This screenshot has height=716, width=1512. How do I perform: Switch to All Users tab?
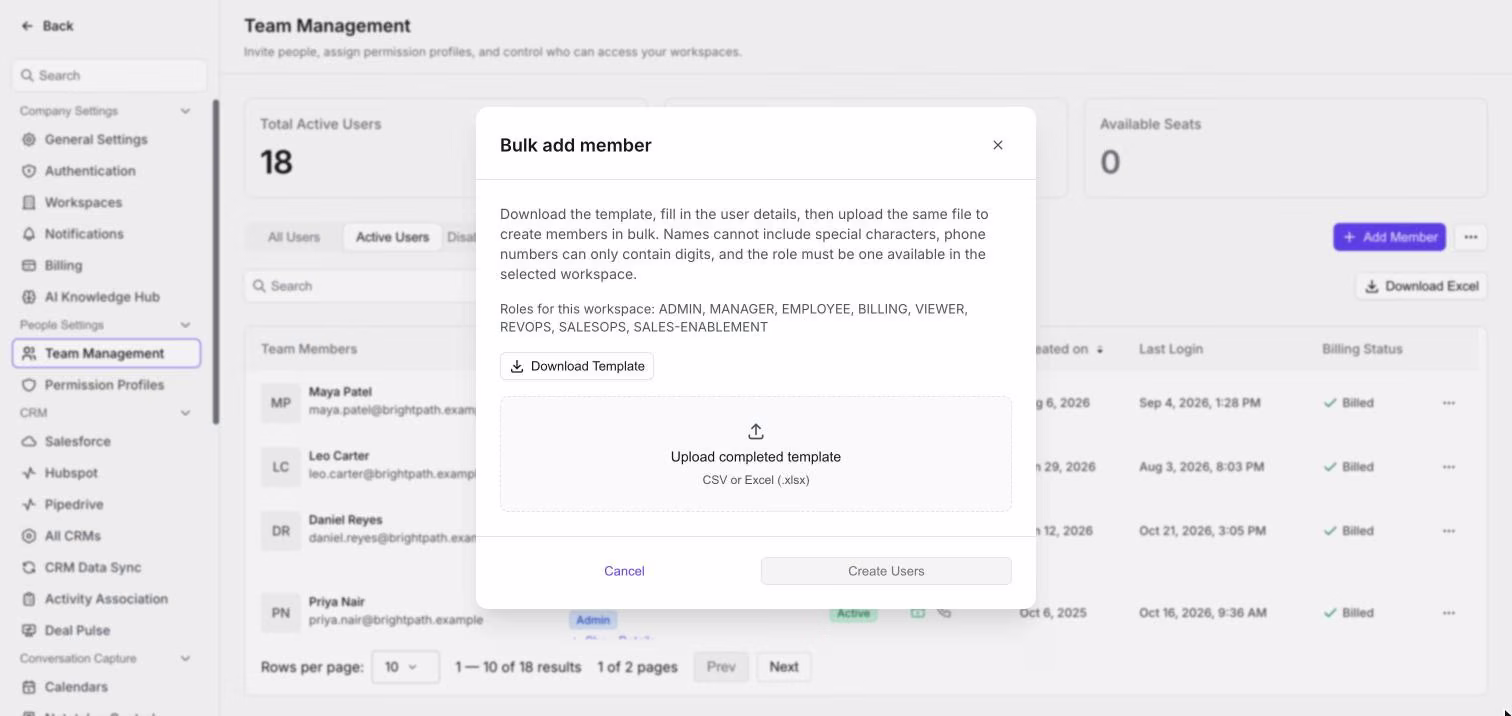294,237
